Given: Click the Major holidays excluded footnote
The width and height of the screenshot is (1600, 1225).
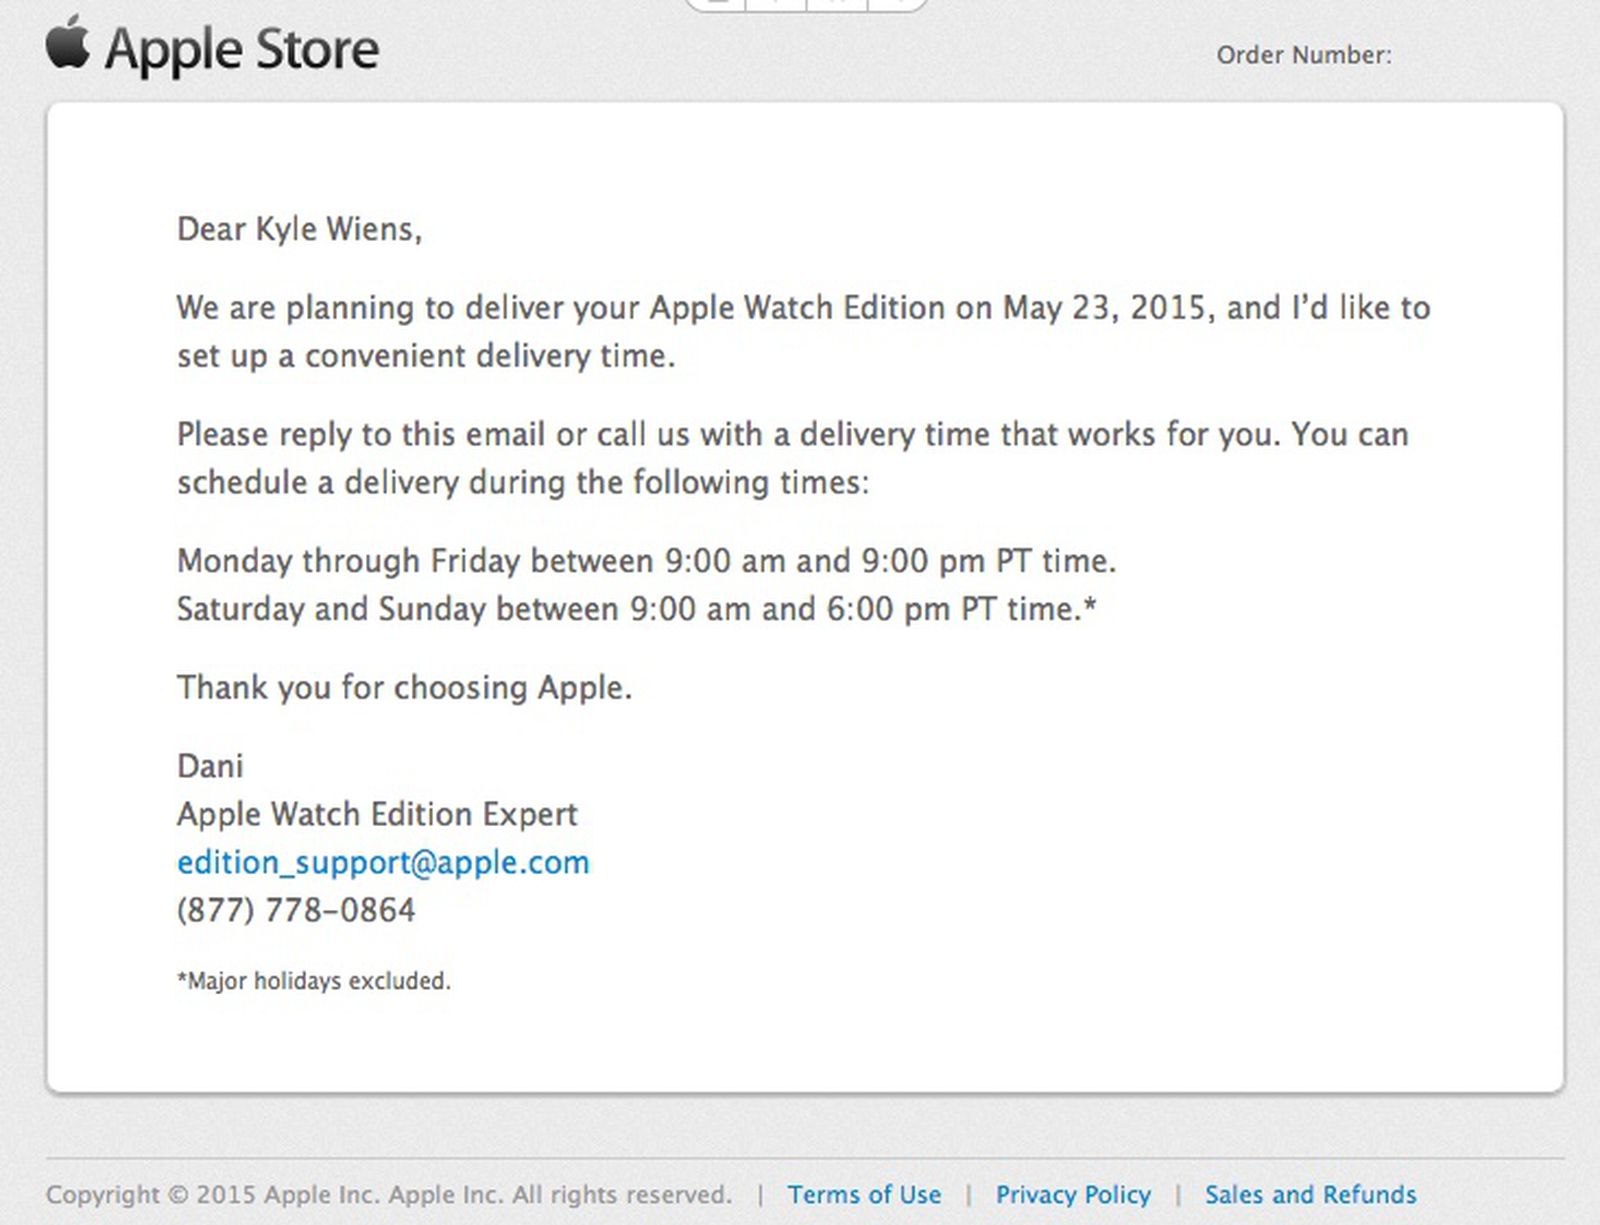Looking at the screenshot, I should (314, 981).
